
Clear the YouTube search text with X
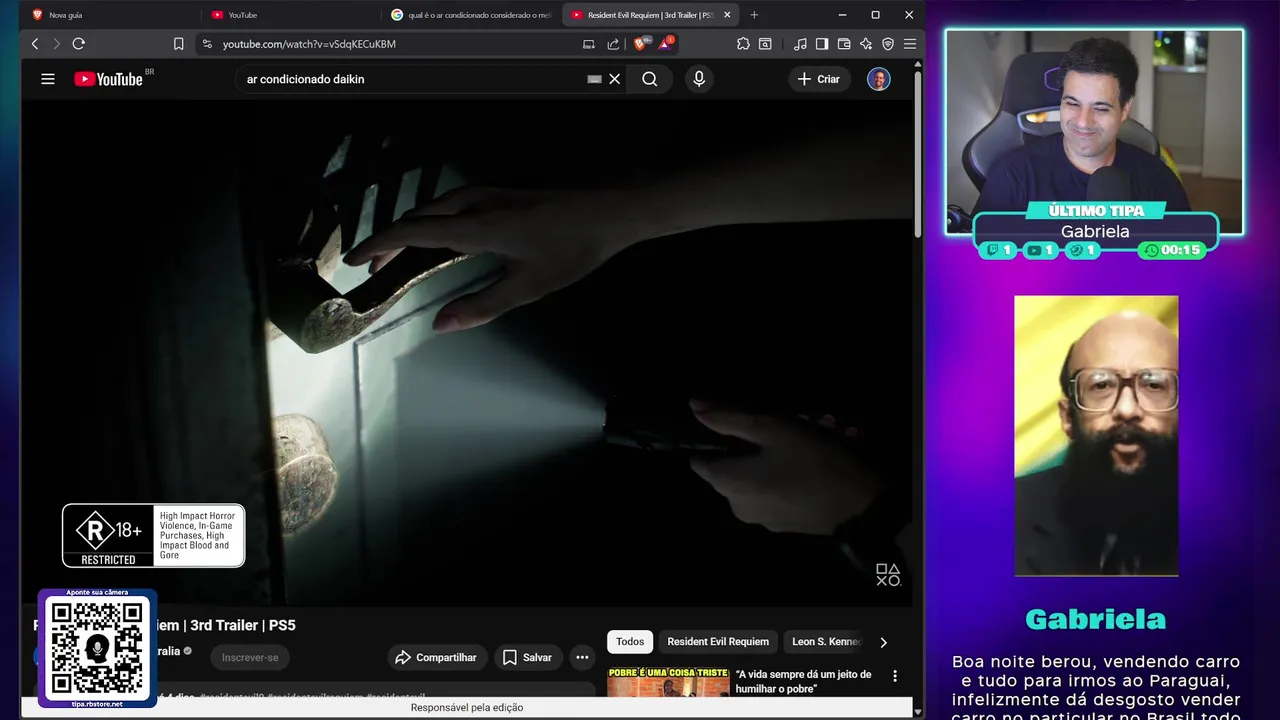[615, 79]
